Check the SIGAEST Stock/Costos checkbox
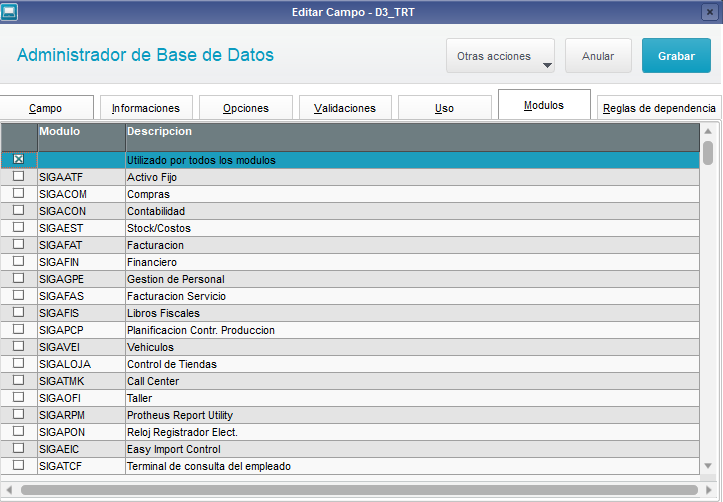The width and height of the screenshot is (723, 502). (x=18, y=227)
